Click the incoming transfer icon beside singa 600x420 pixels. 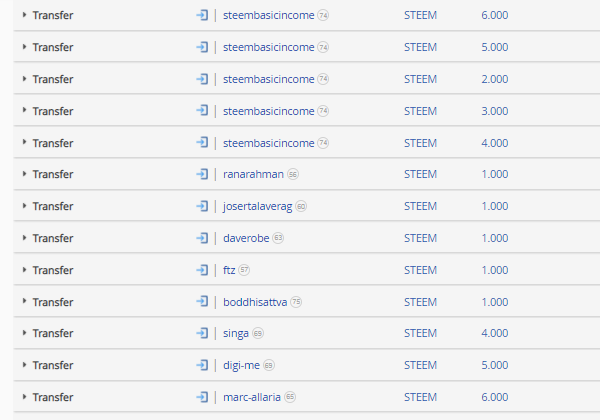[202, 333]
